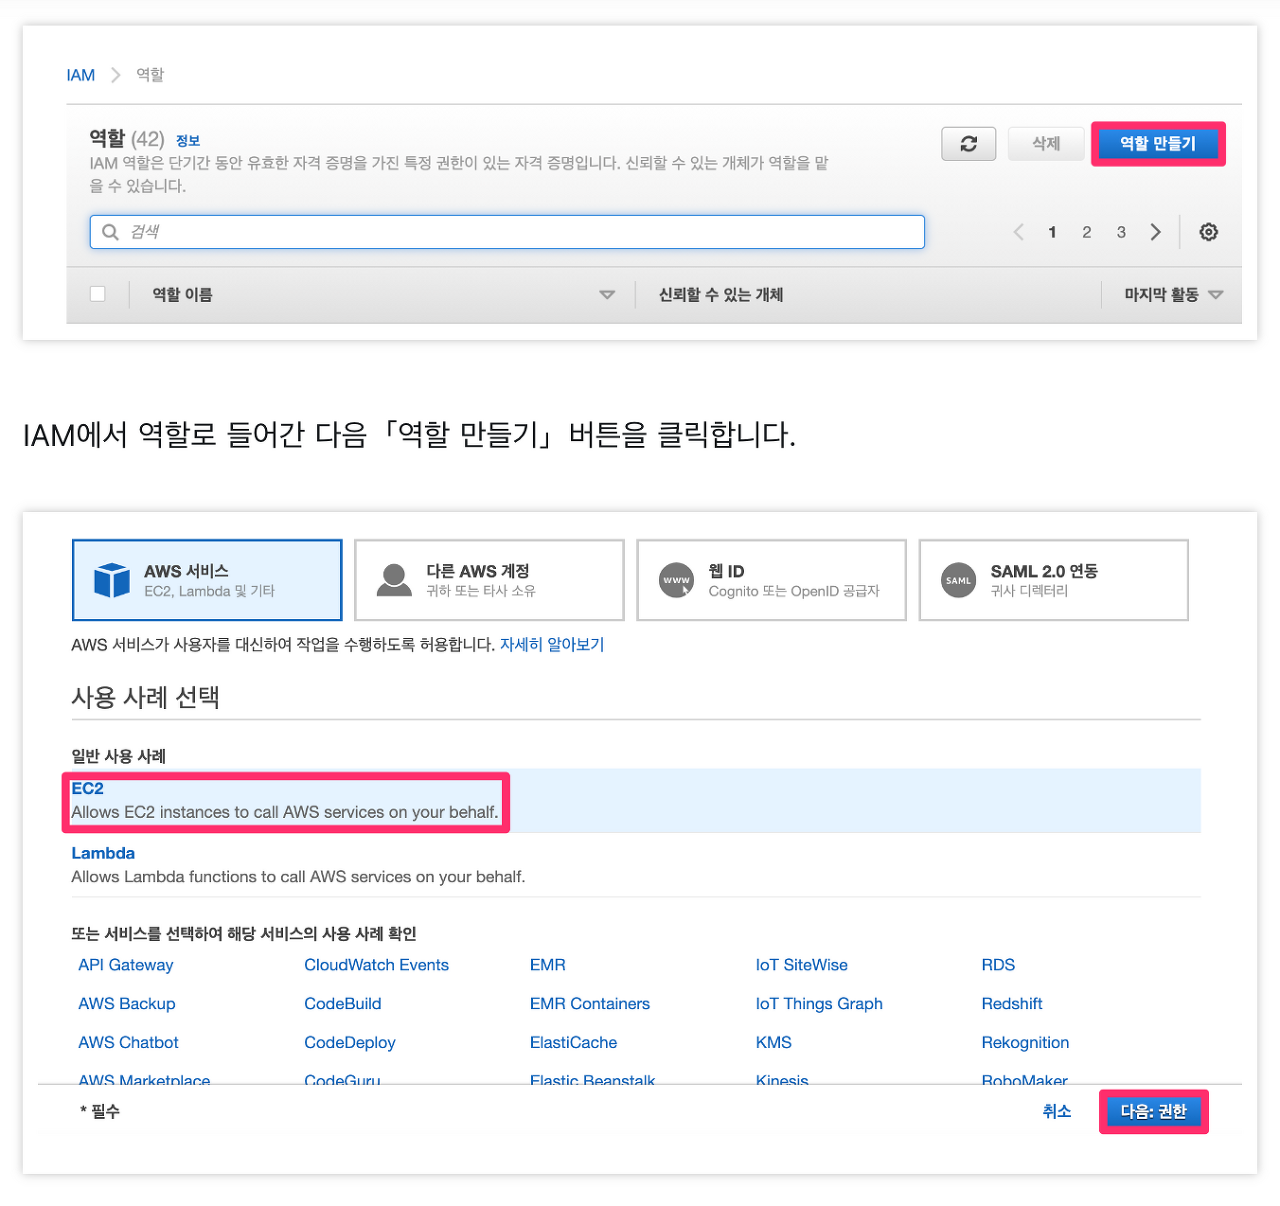Select CloudWatch Events service
Screen dimensions: 1280x1206
tap(376, 965)
